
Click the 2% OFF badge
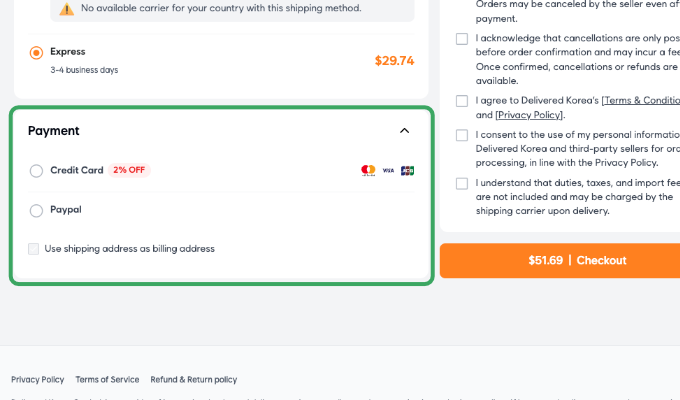point(129,170)
